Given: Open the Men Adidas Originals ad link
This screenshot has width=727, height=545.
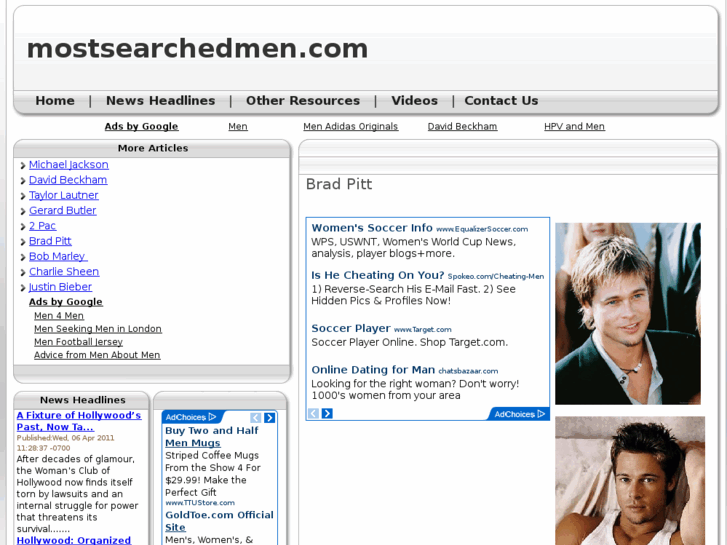Looking at the screenshot, I should (351, 126).
